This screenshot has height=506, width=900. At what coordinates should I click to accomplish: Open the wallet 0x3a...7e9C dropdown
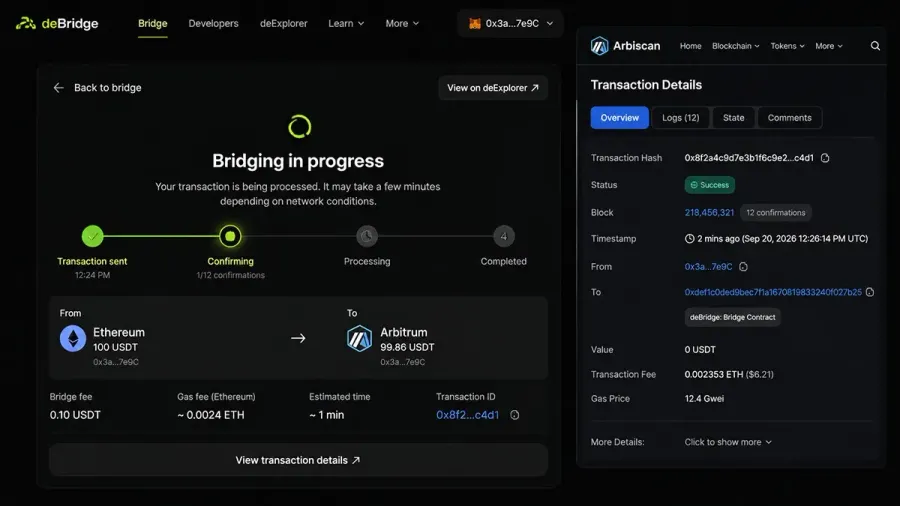point(511,24)
